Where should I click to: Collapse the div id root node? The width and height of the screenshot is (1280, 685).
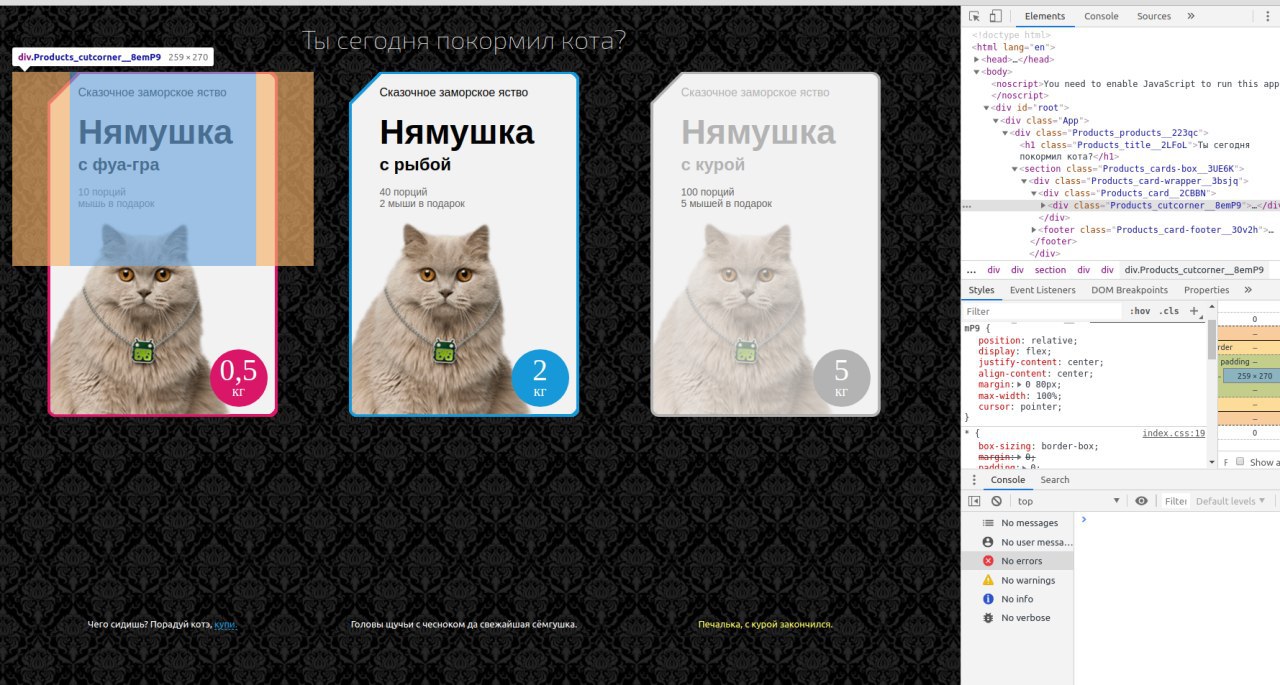point(987,108)
